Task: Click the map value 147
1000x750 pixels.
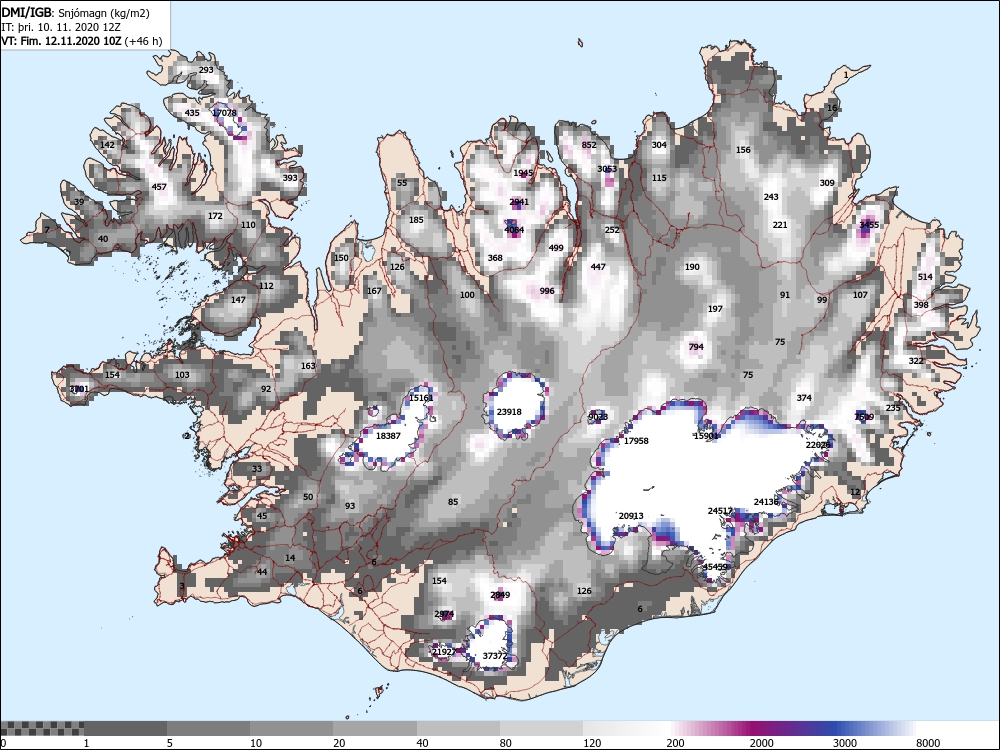Action: tap(238, 300)
